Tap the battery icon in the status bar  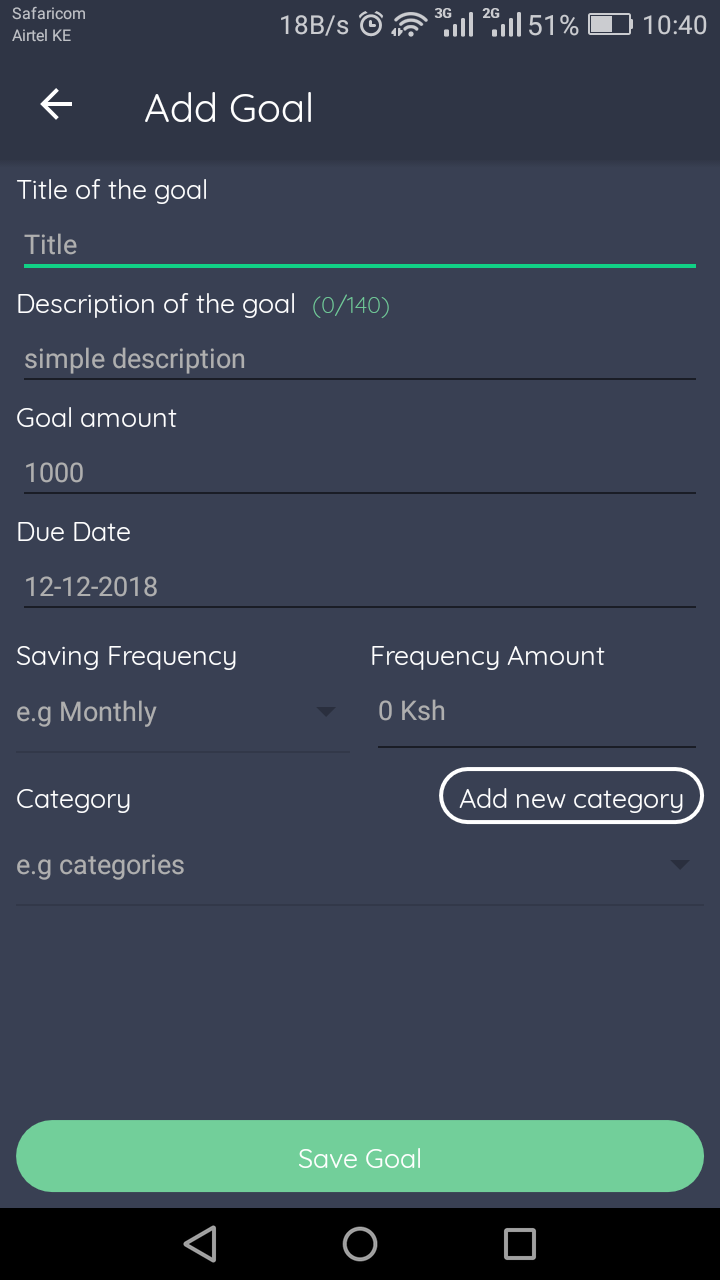click(610, 25)
